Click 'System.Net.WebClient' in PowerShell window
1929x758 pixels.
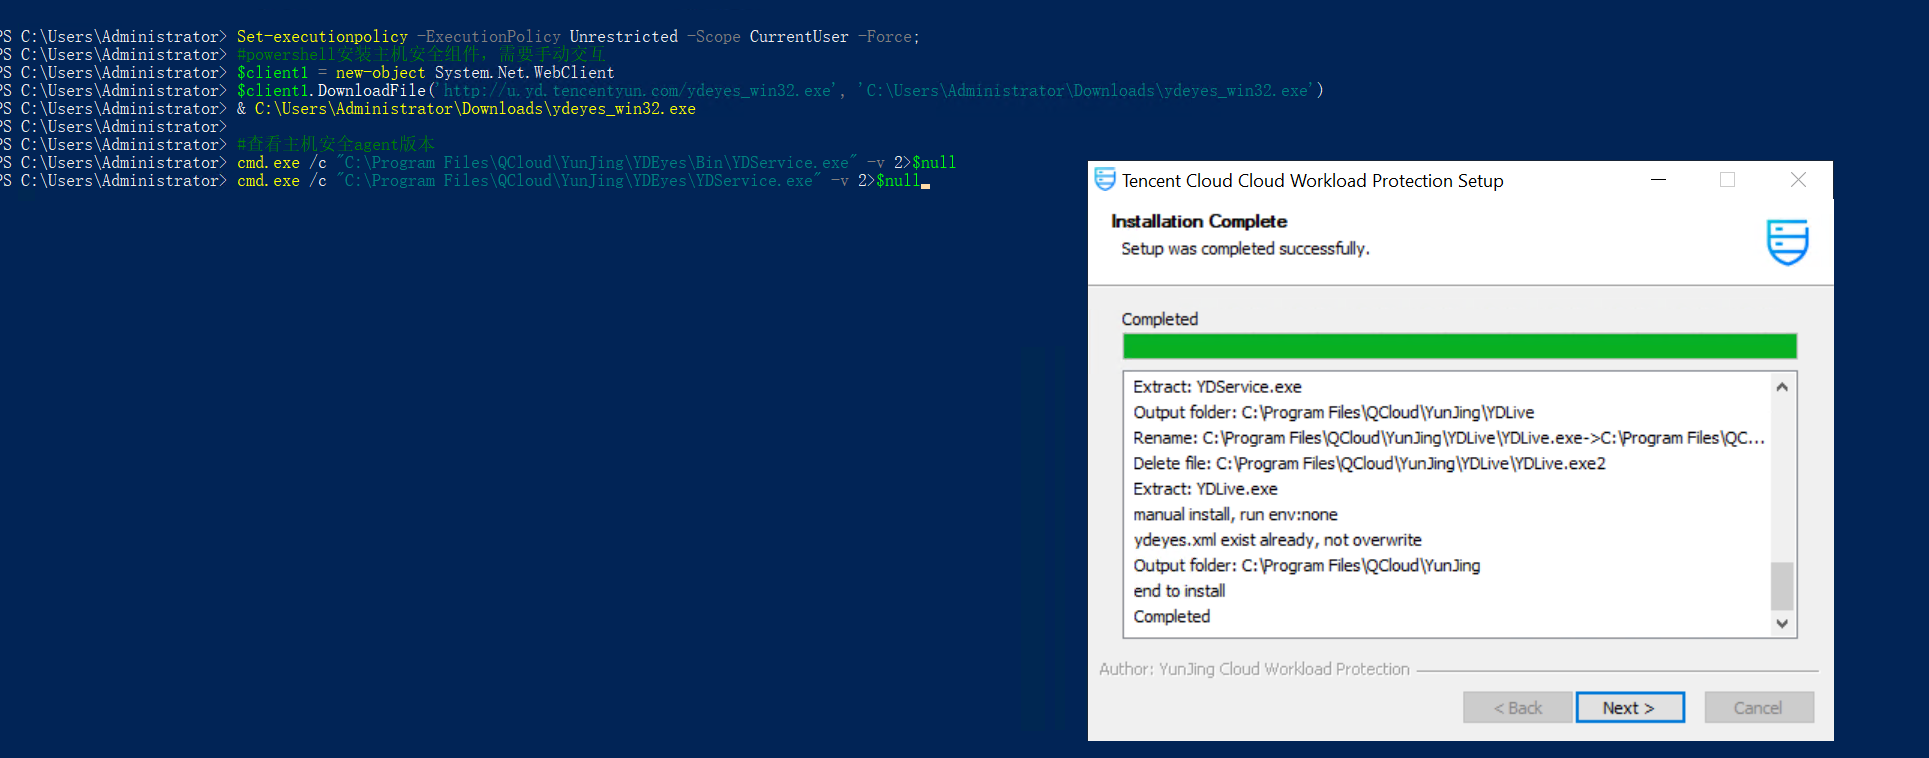click(524, 73)
